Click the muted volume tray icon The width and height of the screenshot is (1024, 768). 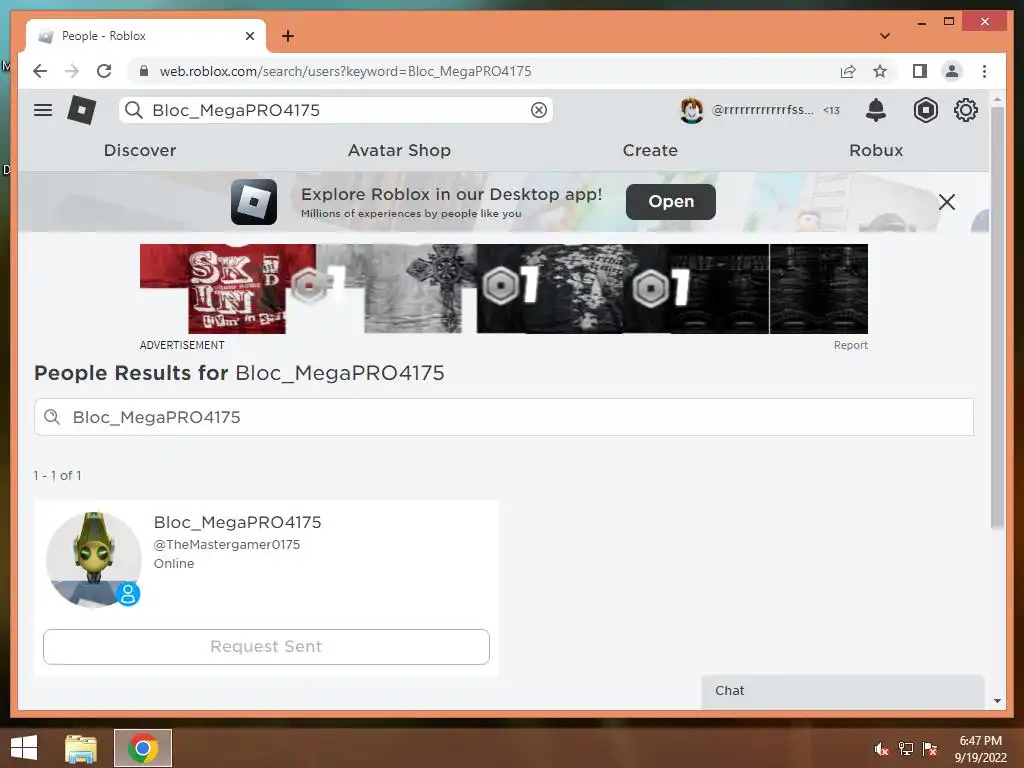tap(882, 749)
